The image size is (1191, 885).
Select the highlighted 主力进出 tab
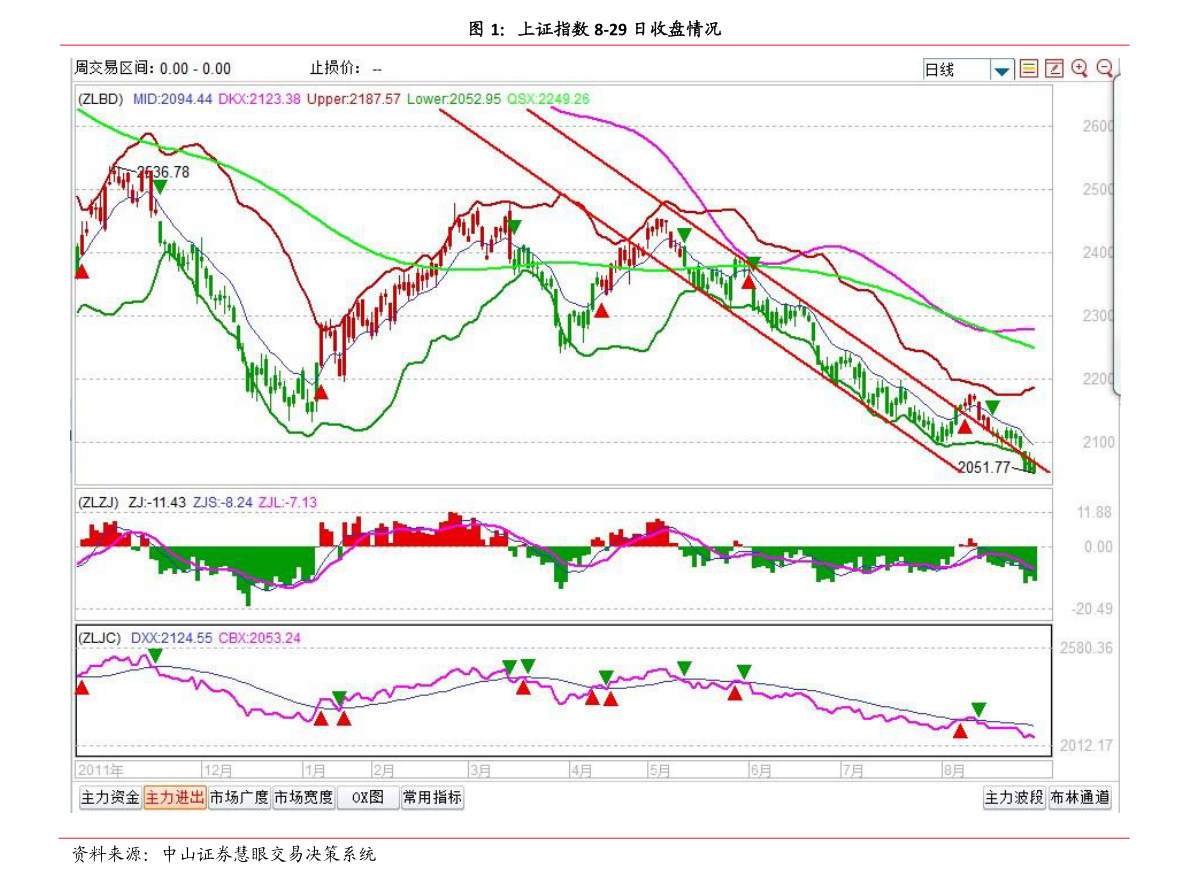(x=175, y=798)
